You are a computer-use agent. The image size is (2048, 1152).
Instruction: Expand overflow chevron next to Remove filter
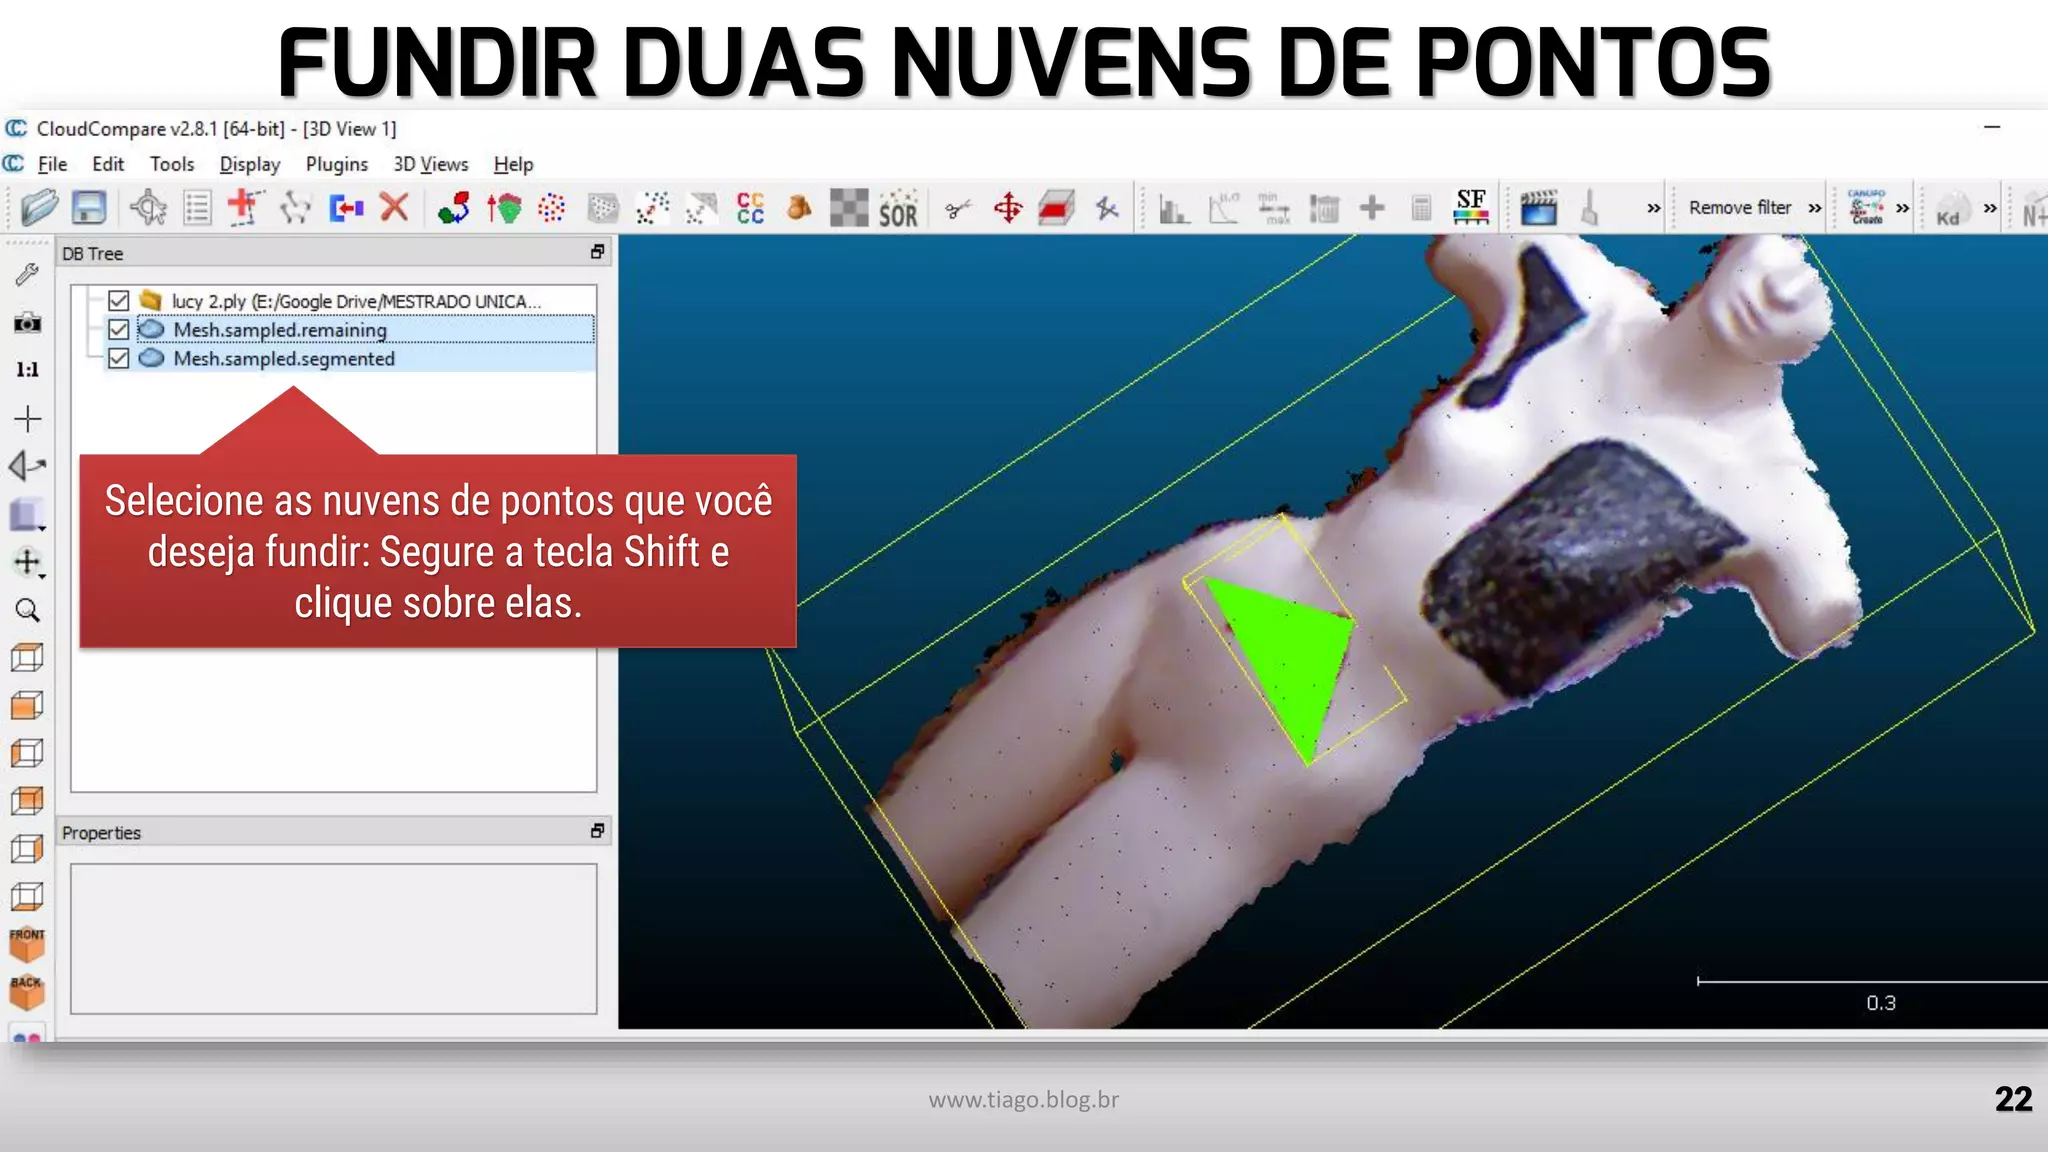click(1814, 208)
